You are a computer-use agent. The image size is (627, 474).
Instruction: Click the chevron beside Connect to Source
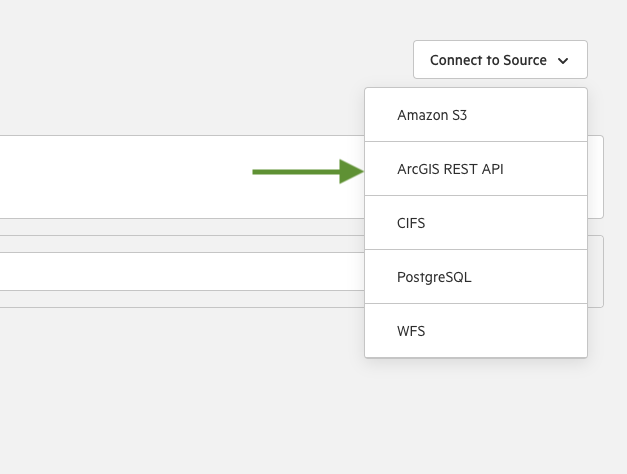pos(563,61)
